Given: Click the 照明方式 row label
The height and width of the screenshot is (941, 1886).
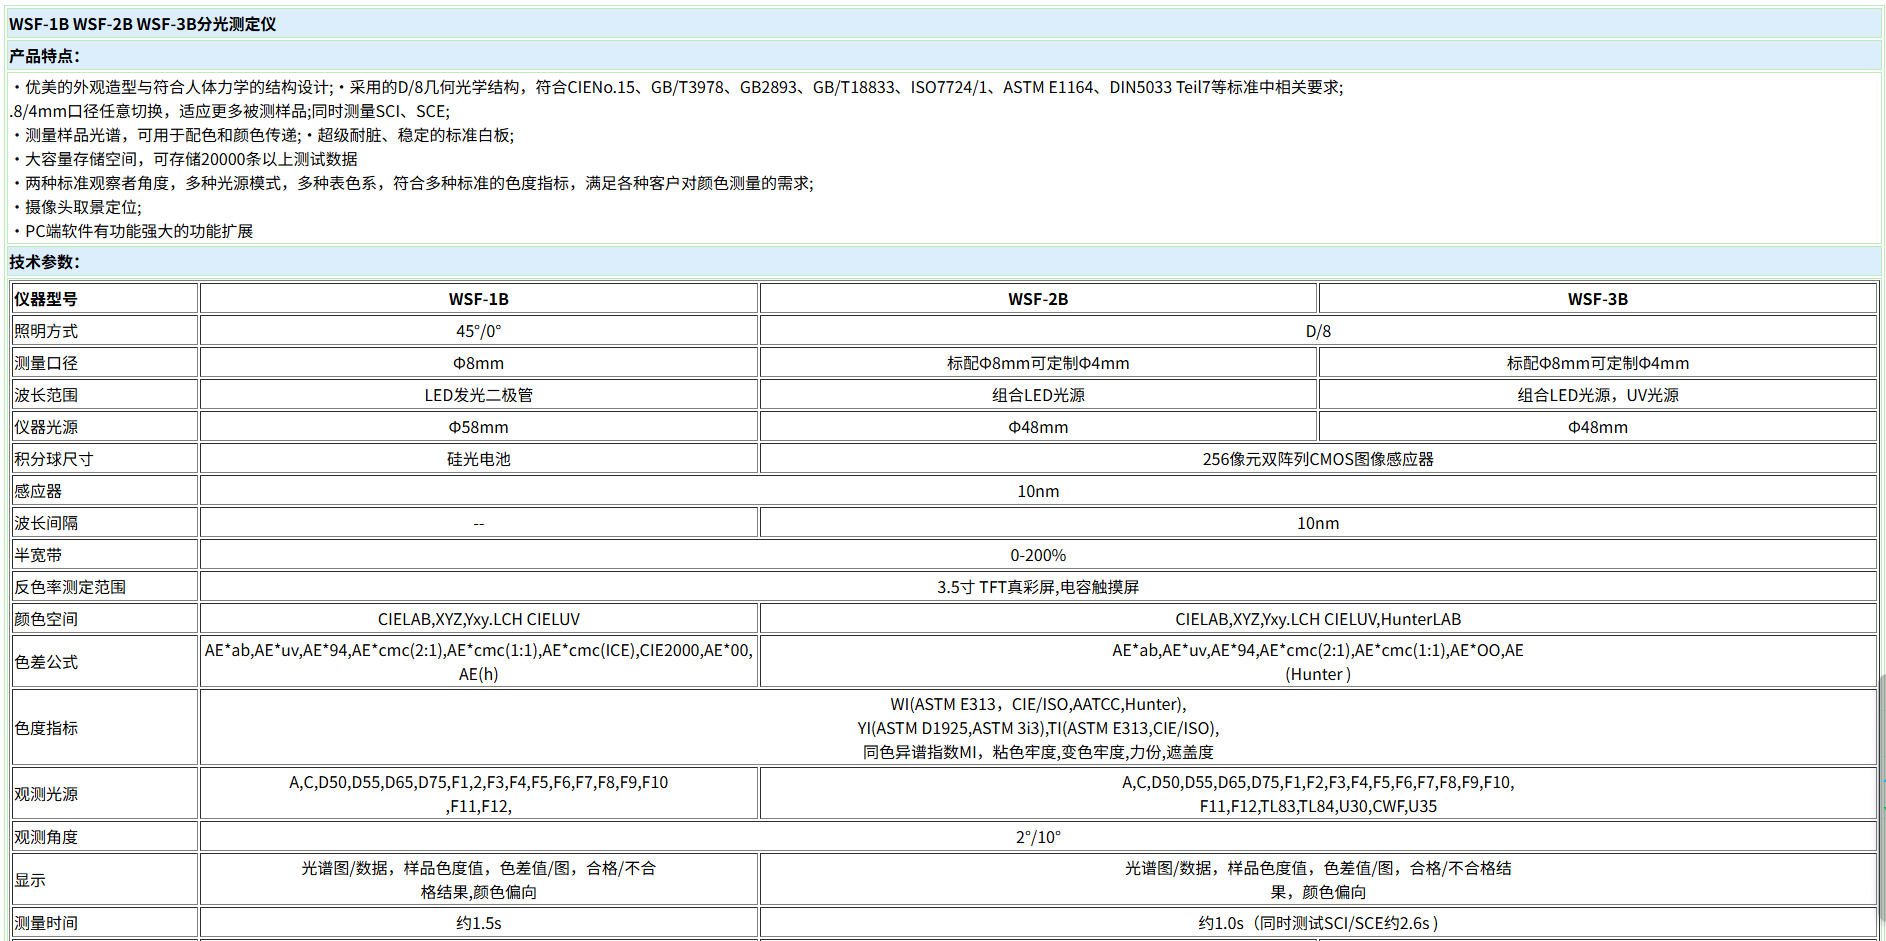Looking at the screenshot, I should 46,331.
